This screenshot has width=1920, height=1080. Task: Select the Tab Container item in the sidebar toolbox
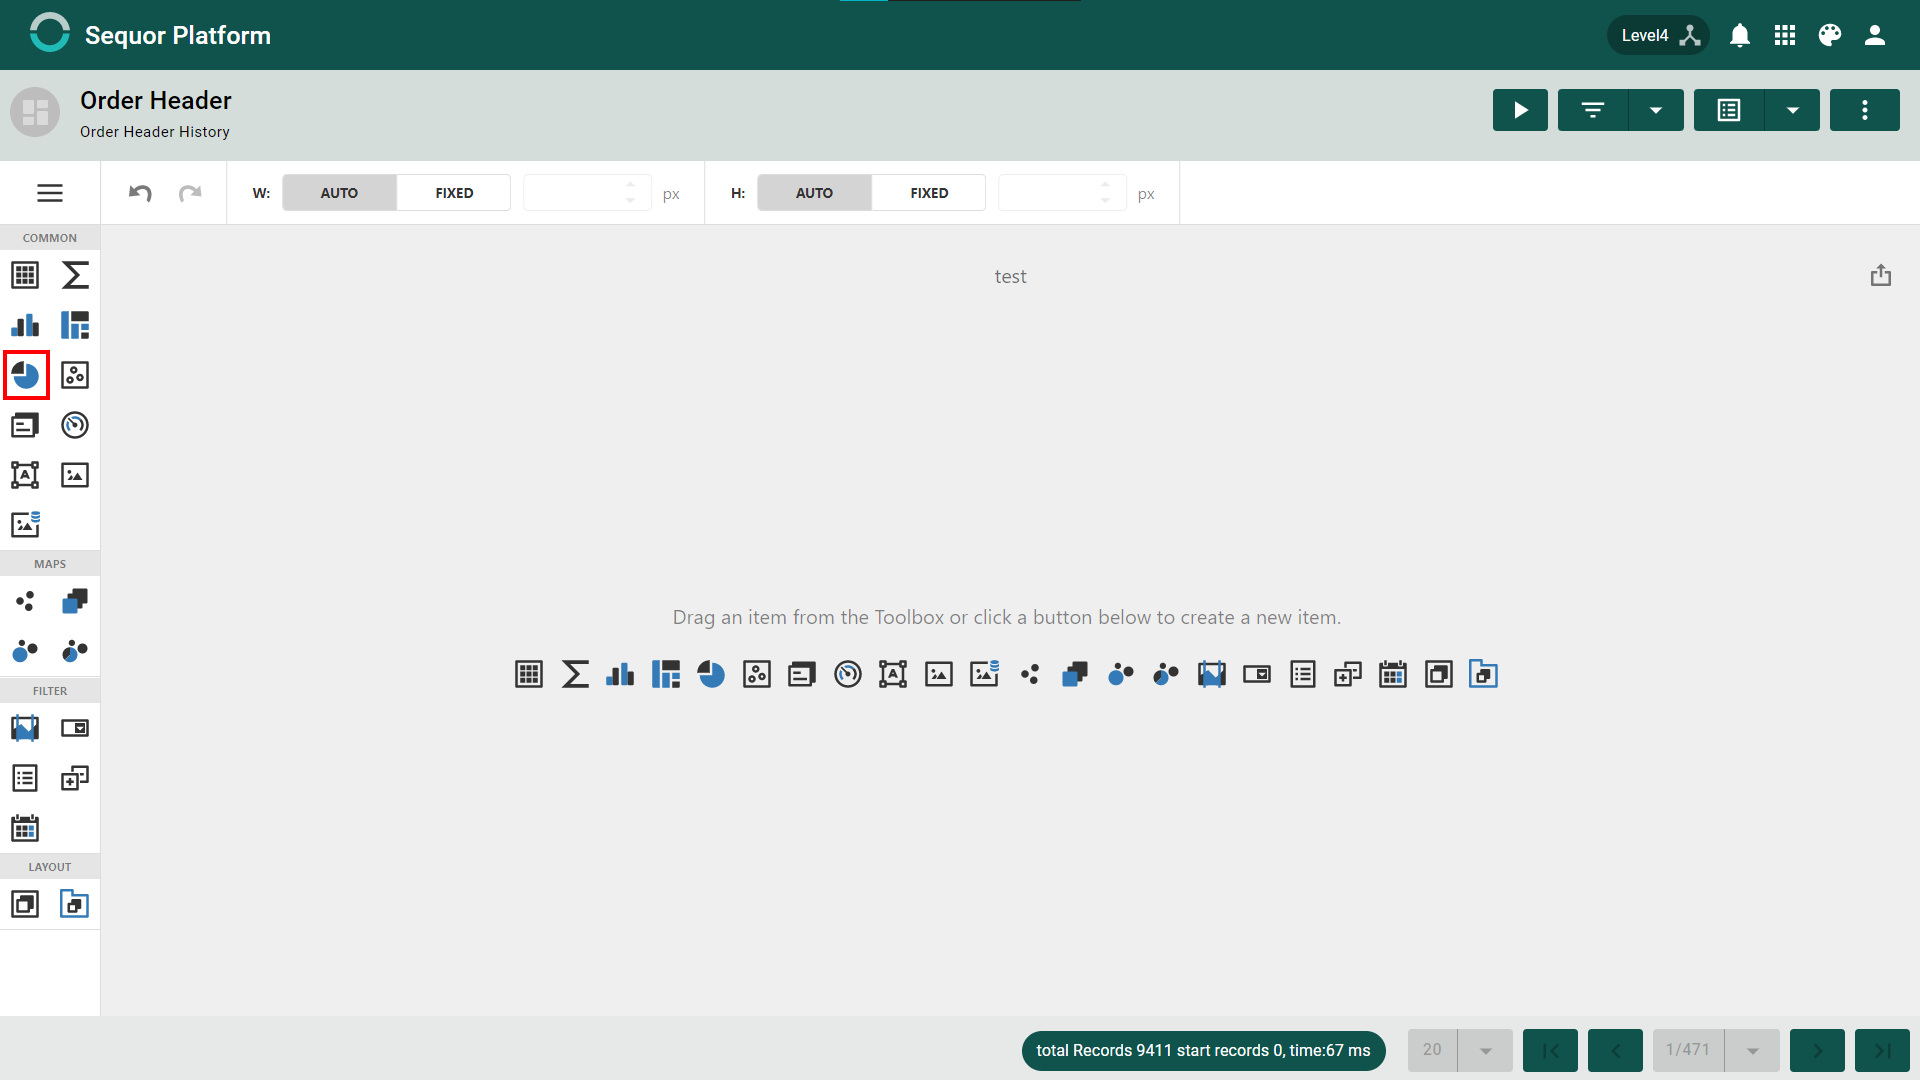pos(75,904)
